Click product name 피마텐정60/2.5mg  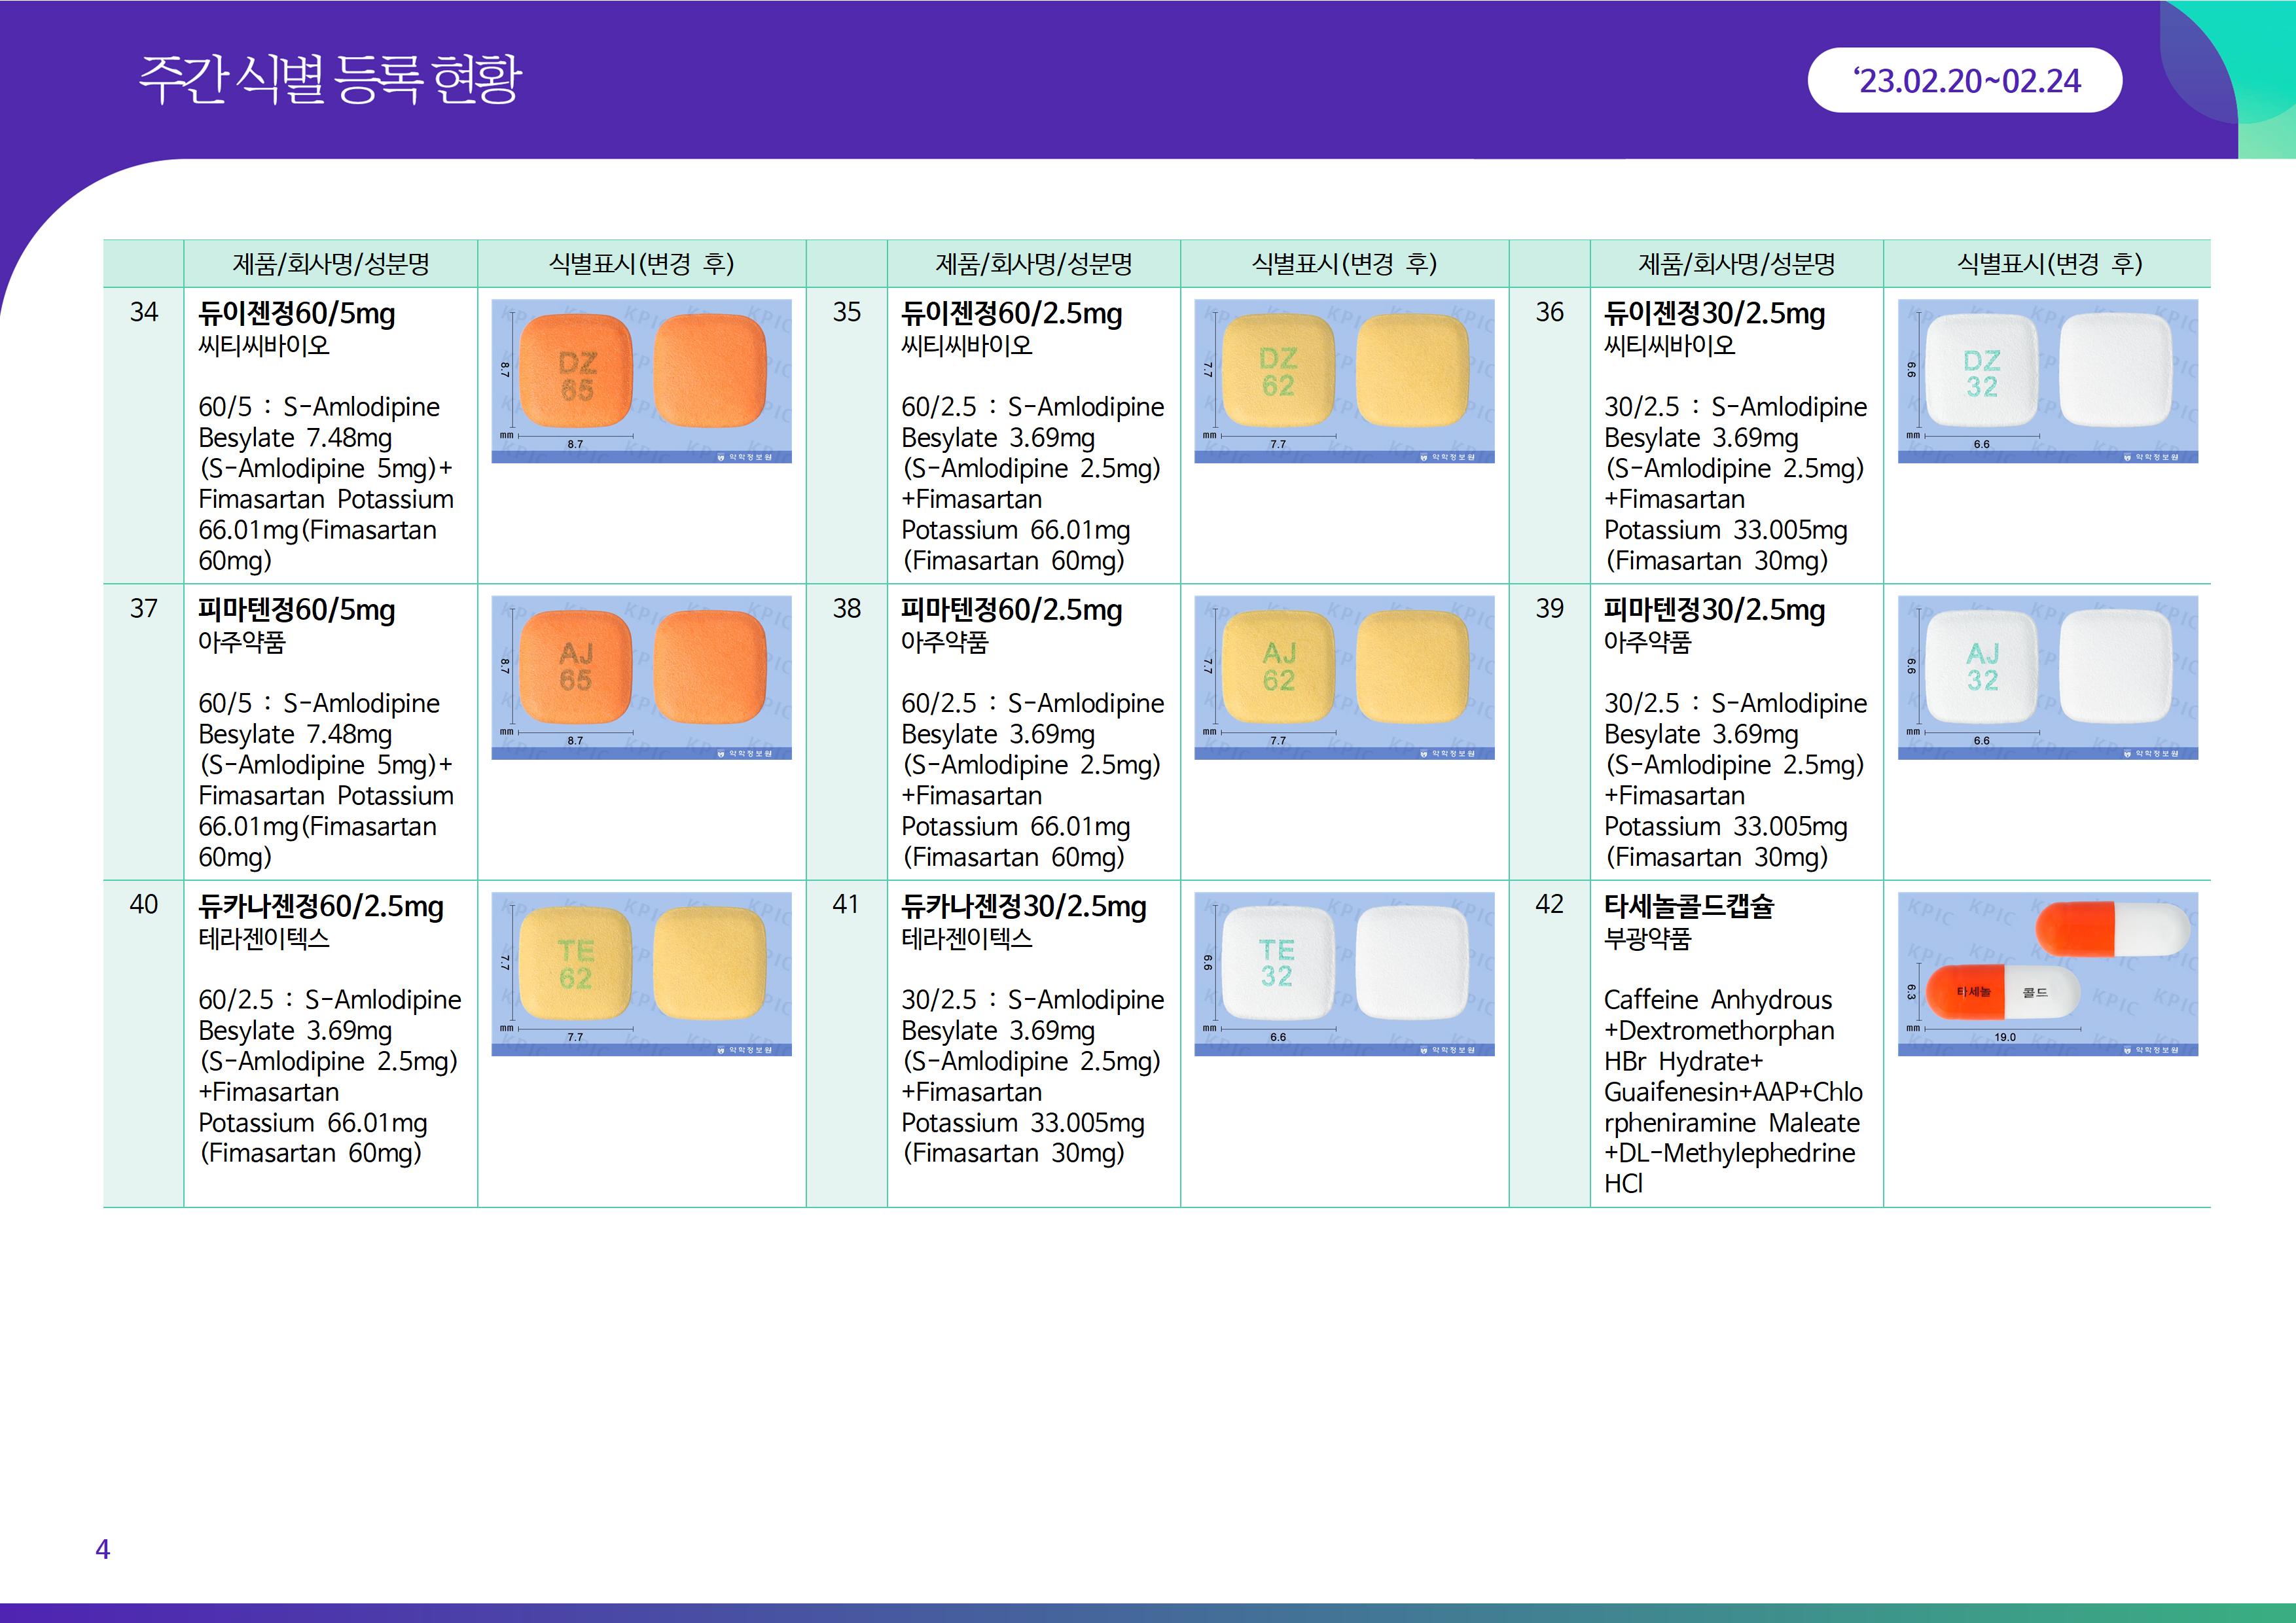[x=1011, y=610]
